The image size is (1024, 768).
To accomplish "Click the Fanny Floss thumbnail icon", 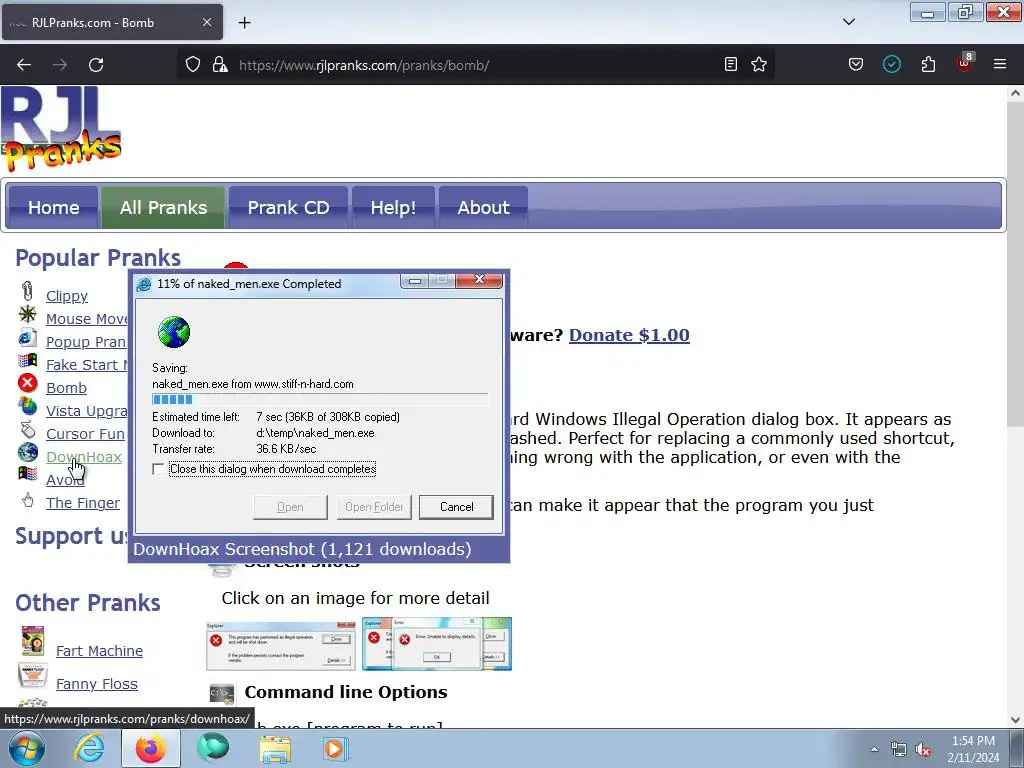I will click(x=33, y=675).
